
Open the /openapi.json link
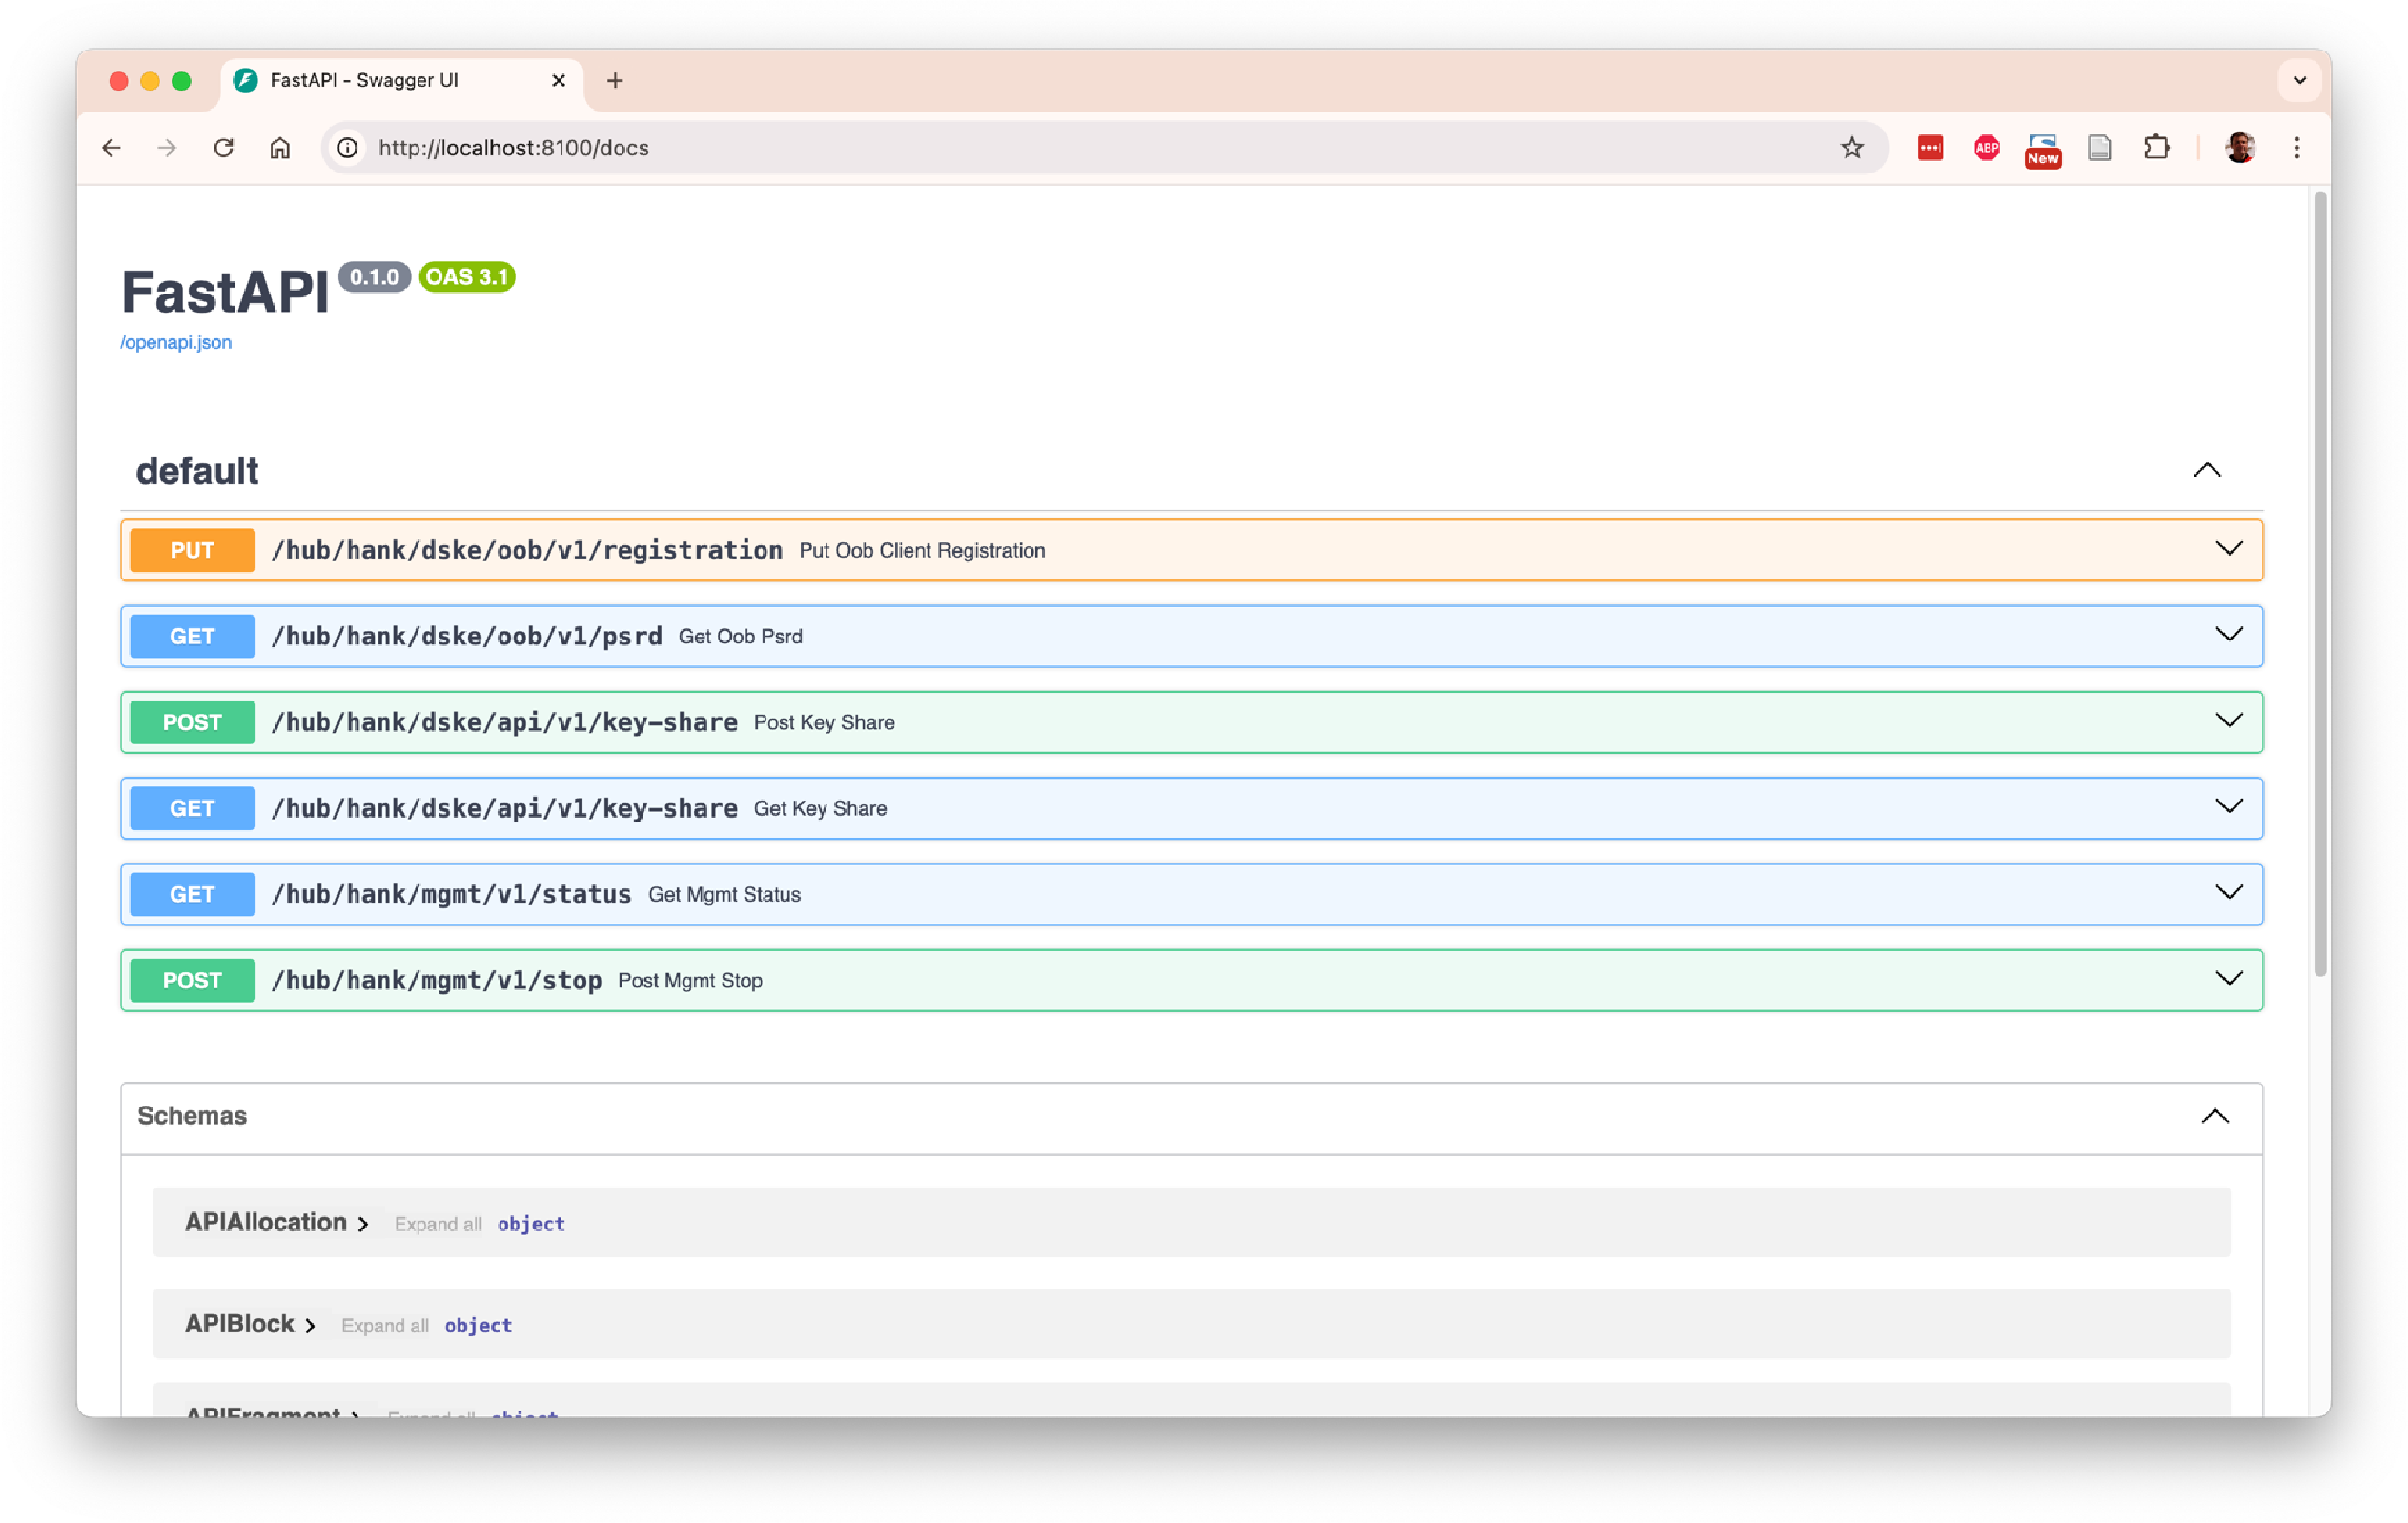pos(175,341)
